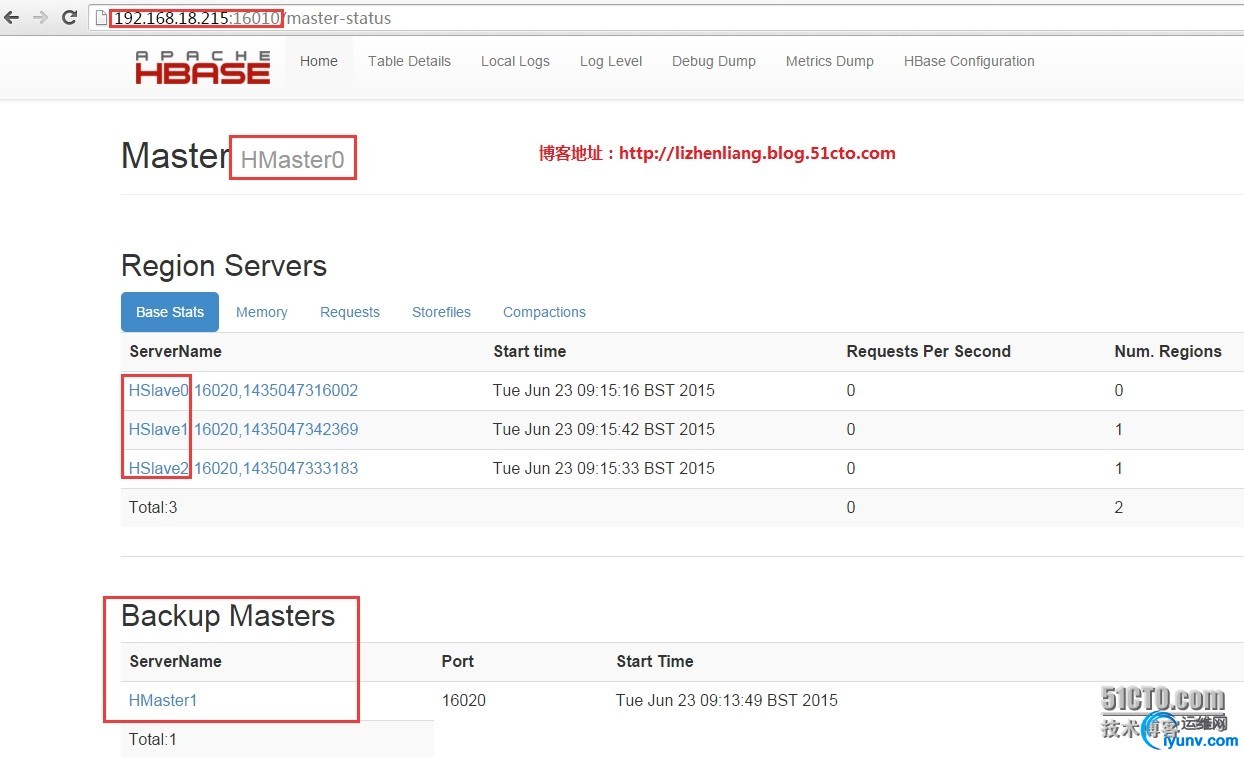This screenshot has height=757, width=1244.
Task: Show the Compactions tab
Action: [x=544, y=312]
